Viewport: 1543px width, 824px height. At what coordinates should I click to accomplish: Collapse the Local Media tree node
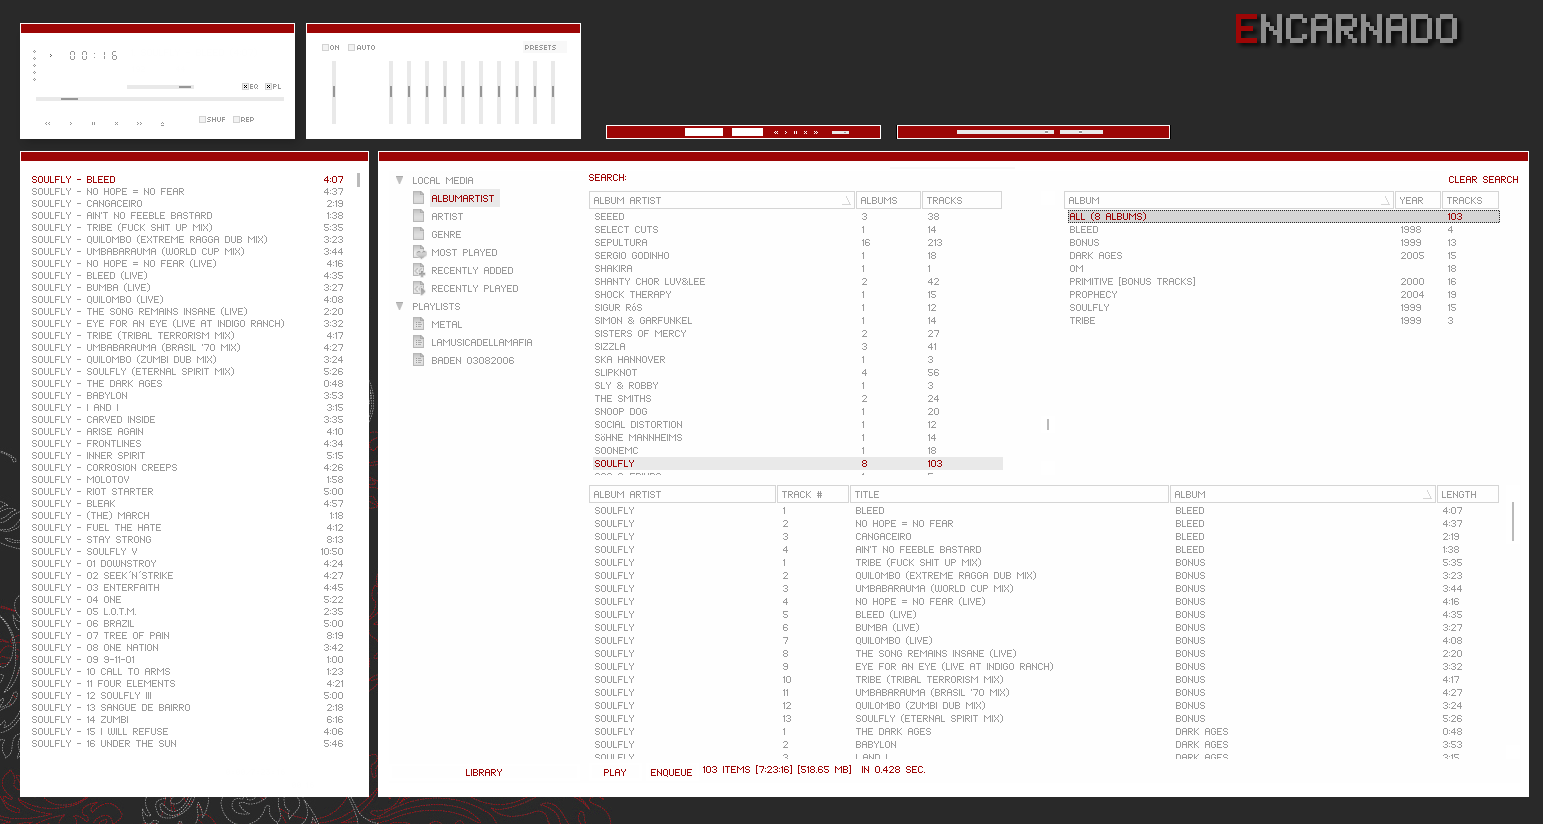point(400,180)
